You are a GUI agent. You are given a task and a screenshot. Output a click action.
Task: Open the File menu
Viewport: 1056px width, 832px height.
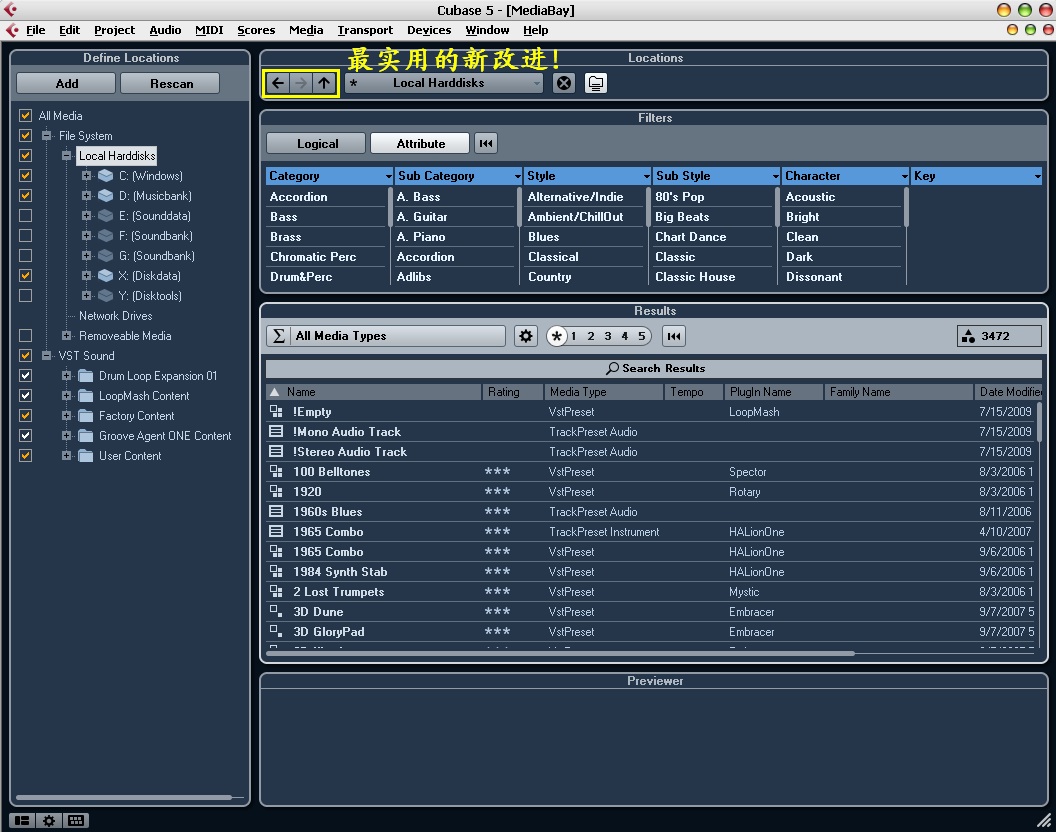click(35, 30)
